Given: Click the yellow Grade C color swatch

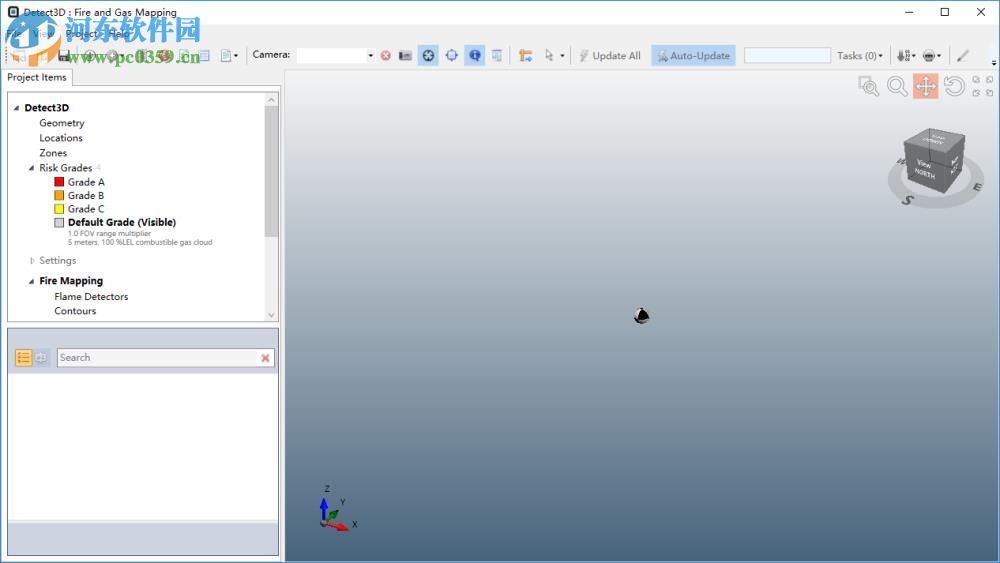Looking at the screenshot, I should (59, 208).
